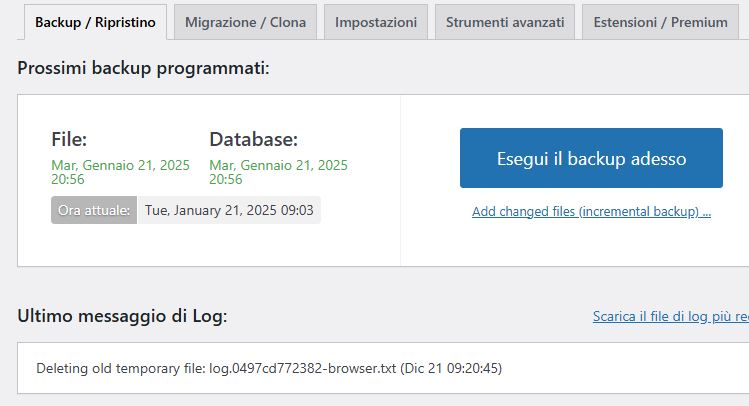Click the Ora attuale label
This screenshot has width=749, height=406.
click(x=94, y=210)
